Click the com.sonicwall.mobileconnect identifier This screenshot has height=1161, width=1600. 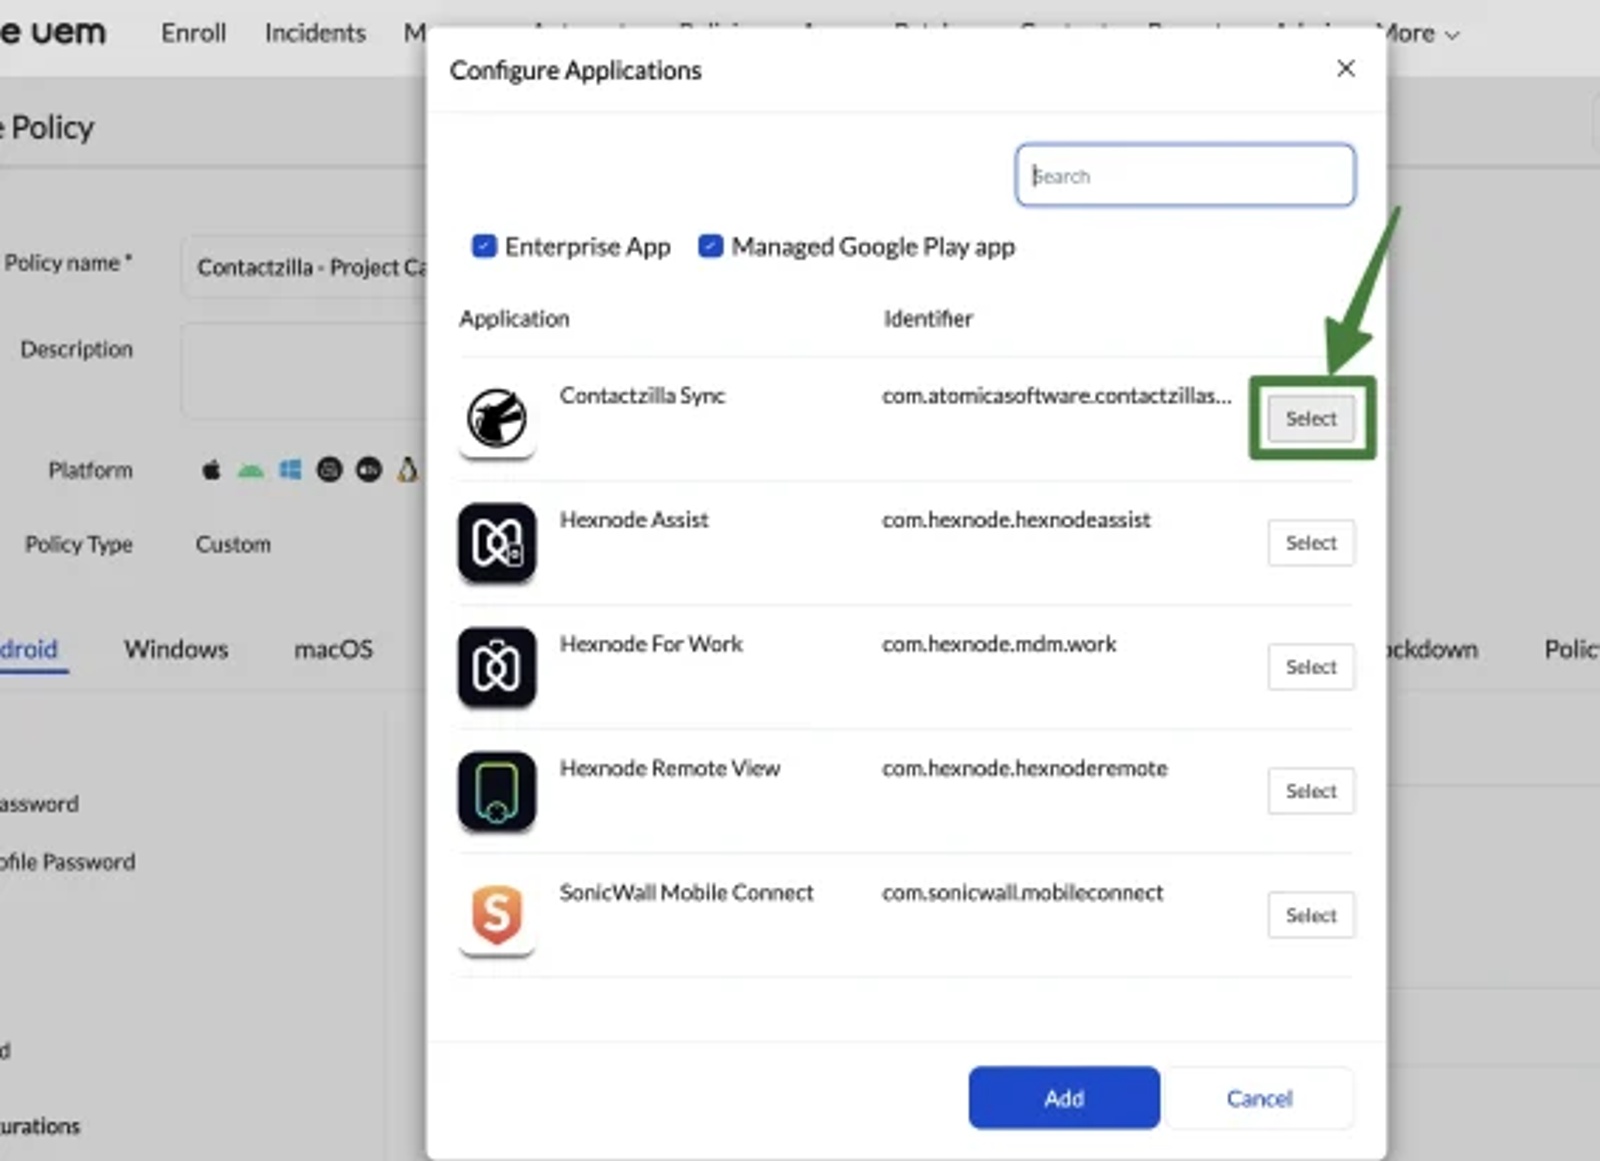(1022, 892)
